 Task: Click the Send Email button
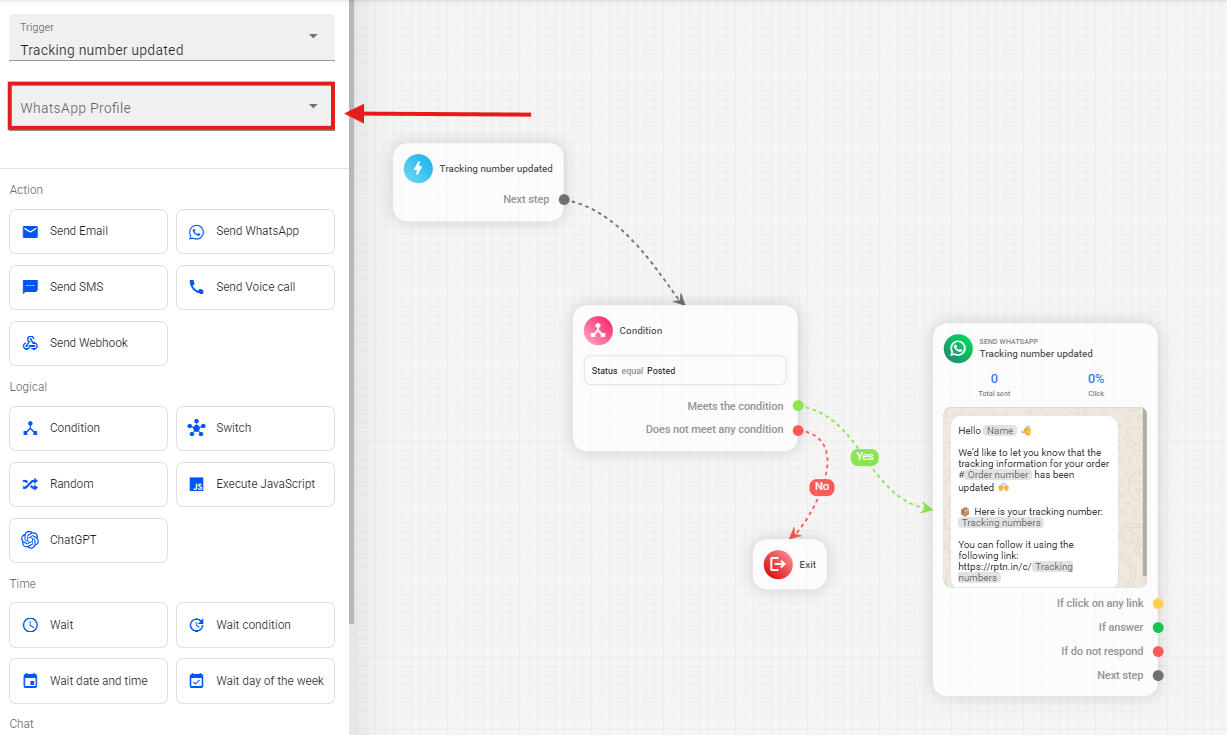(88, 231)
